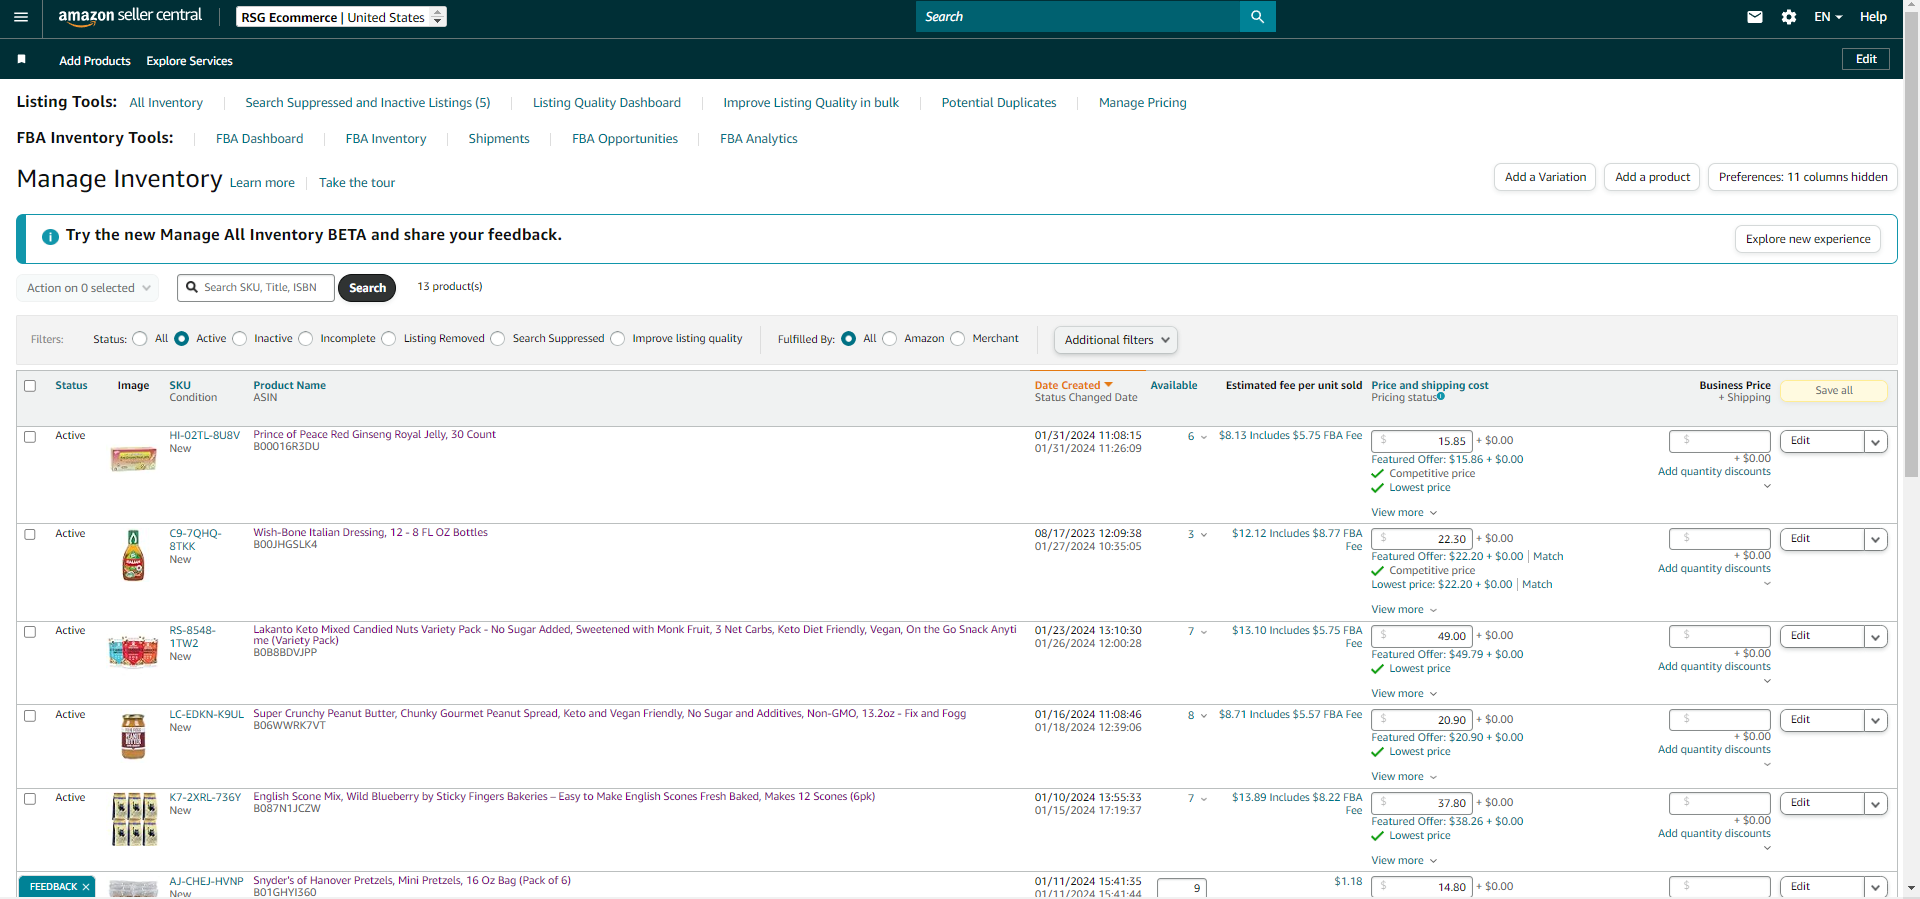Open Manage Pricing link
This screenshot has width=1920, height=899.
pyautogui.click(x=1143, y=103)
